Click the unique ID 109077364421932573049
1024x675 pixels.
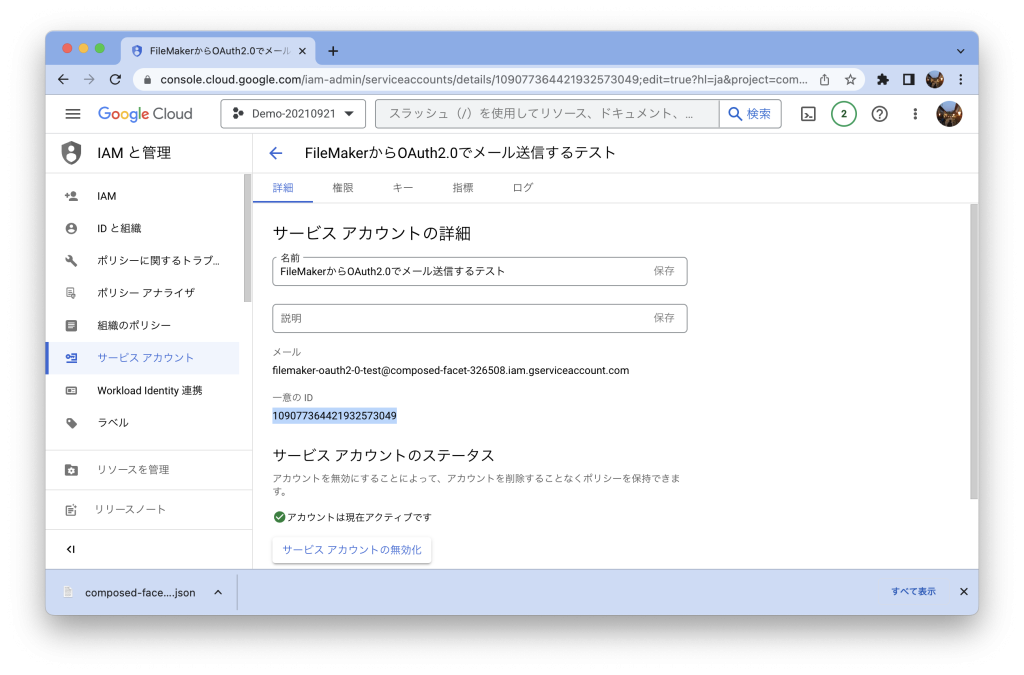click(334, 416)
